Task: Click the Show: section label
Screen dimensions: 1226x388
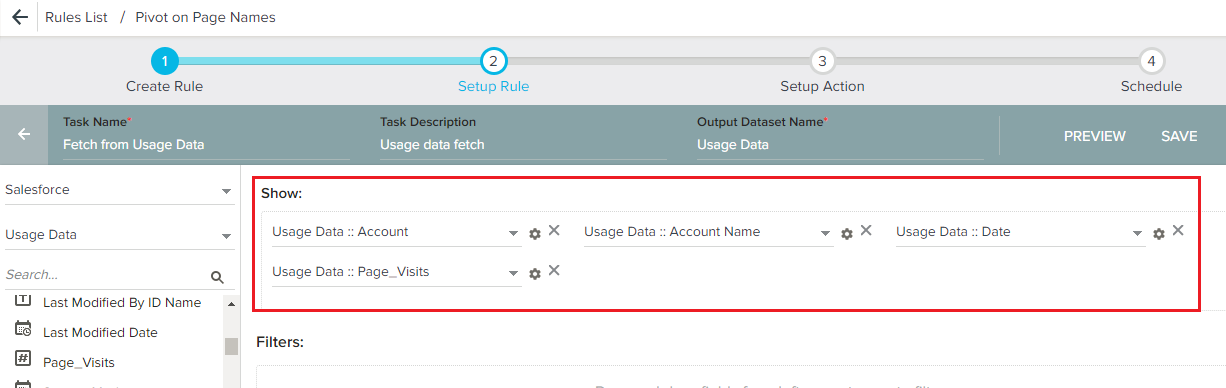Action: click(282, 192)
